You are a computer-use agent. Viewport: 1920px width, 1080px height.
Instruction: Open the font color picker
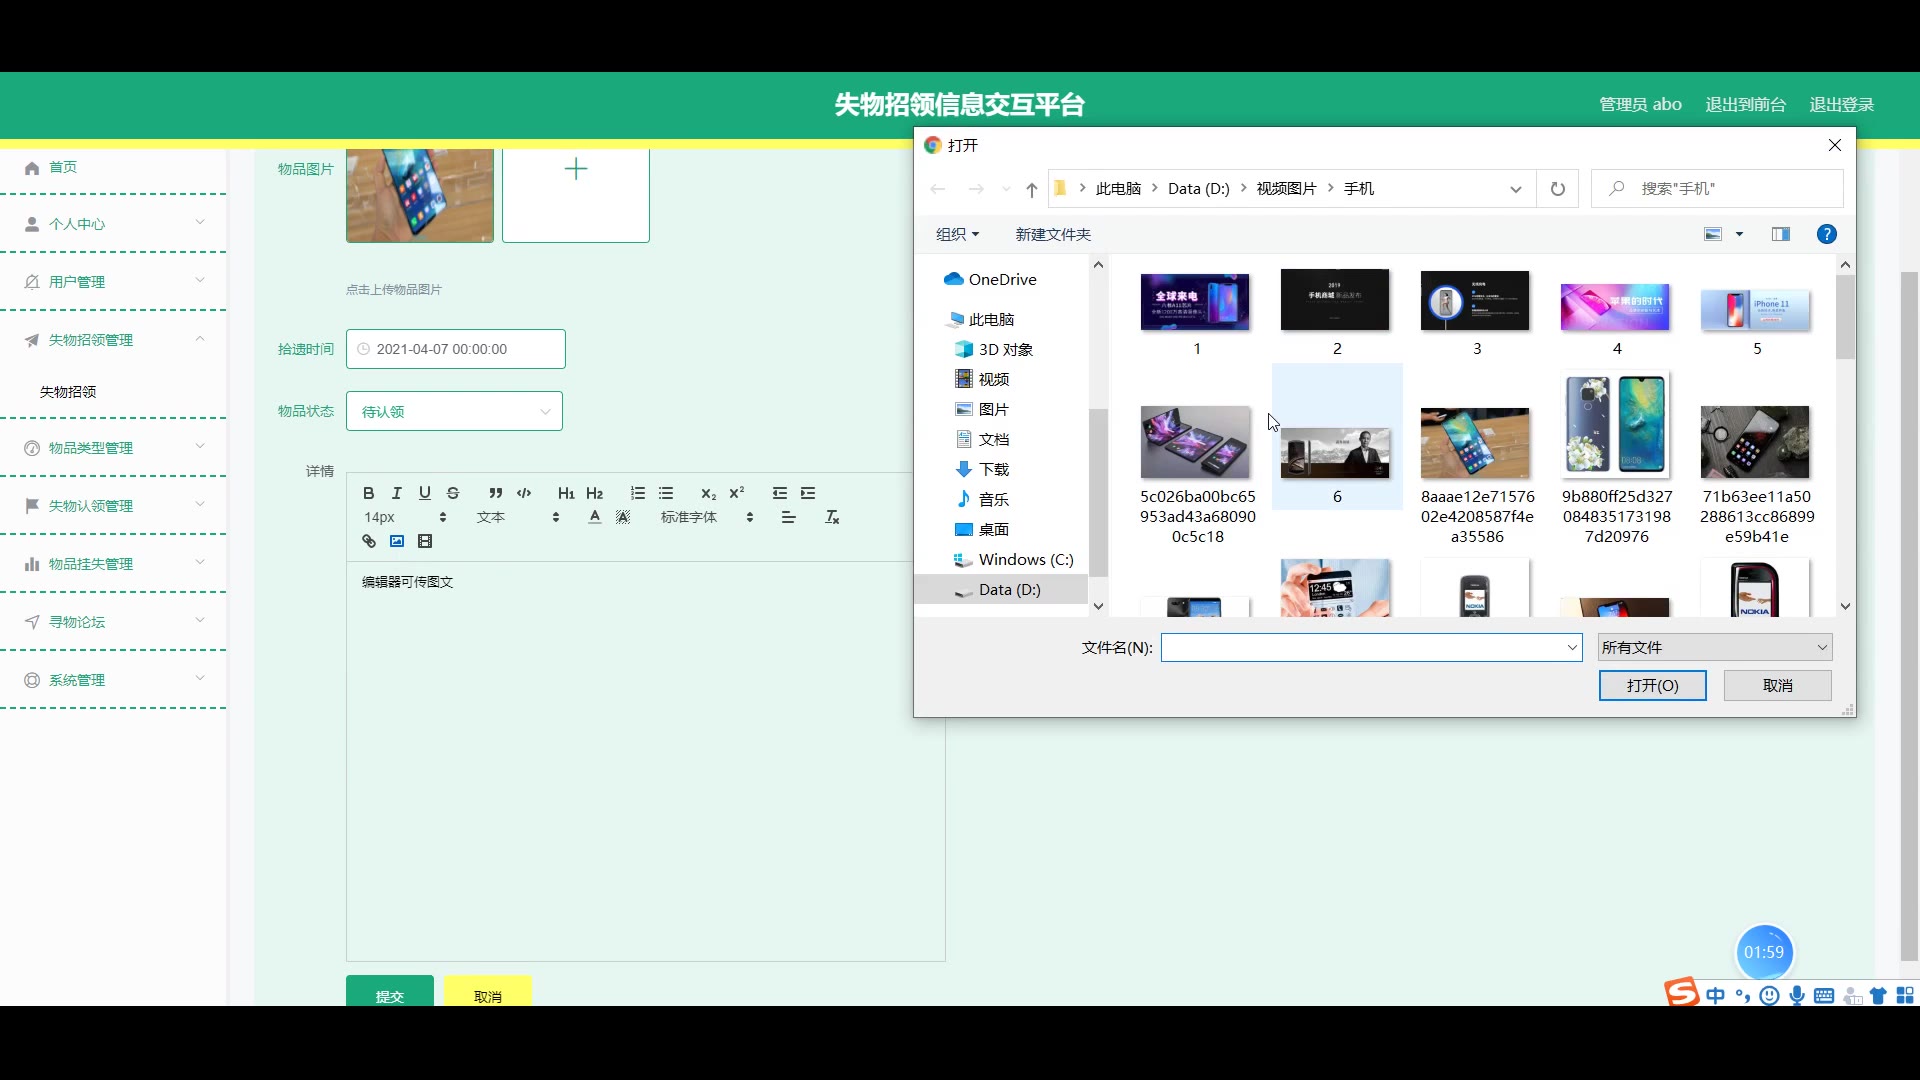(x=595, y=517)
